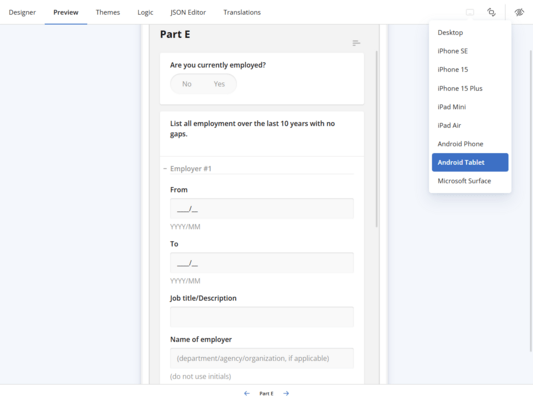The height and width of the screenshot is (400, 533).
Task: Choose iPhone 15 device
Action: [x=470, y=69]
